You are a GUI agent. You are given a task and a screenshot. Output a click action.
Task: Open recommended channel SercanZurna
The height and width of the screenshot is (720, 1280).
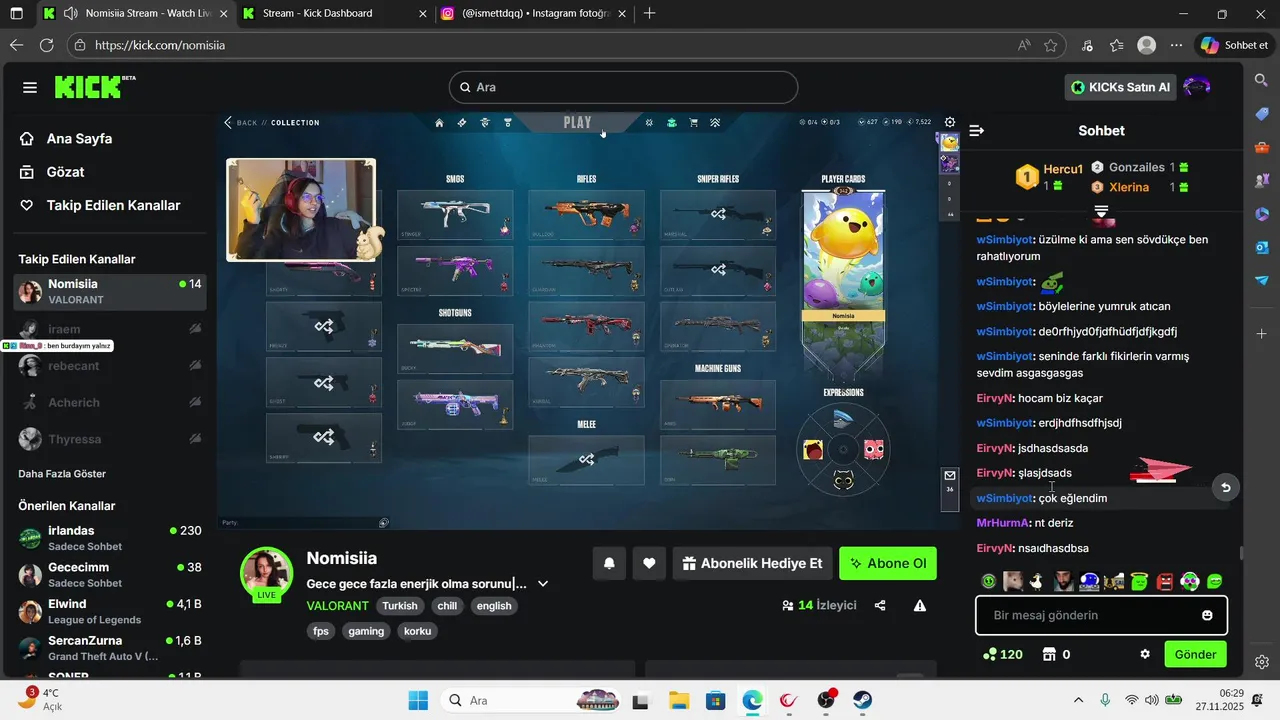(110, 648)
